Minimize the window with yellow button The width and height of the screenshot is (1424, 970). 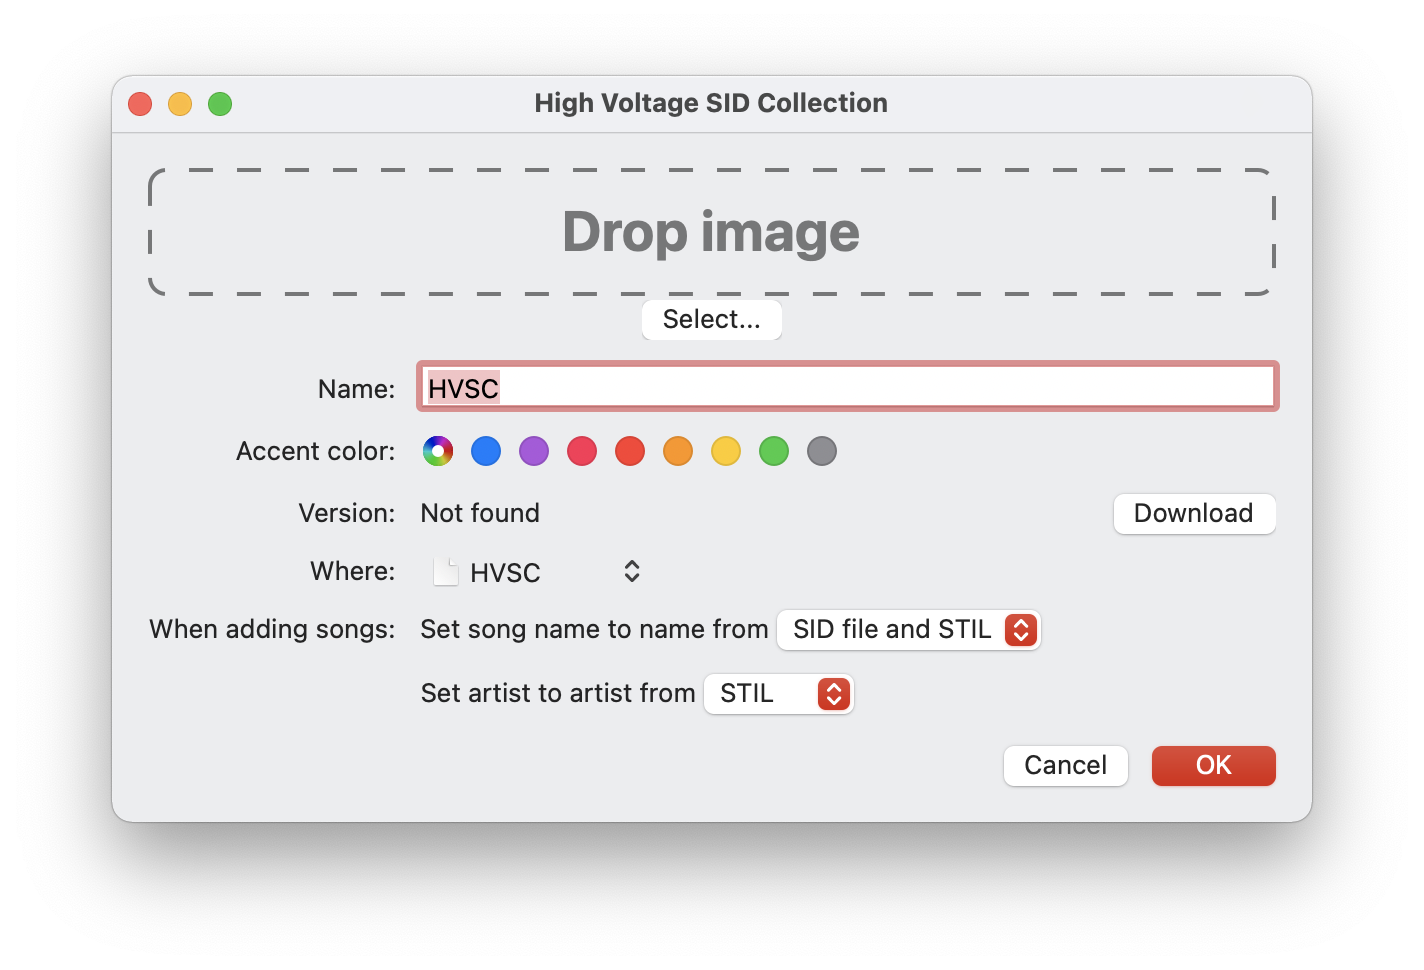(x=180, y=104)
